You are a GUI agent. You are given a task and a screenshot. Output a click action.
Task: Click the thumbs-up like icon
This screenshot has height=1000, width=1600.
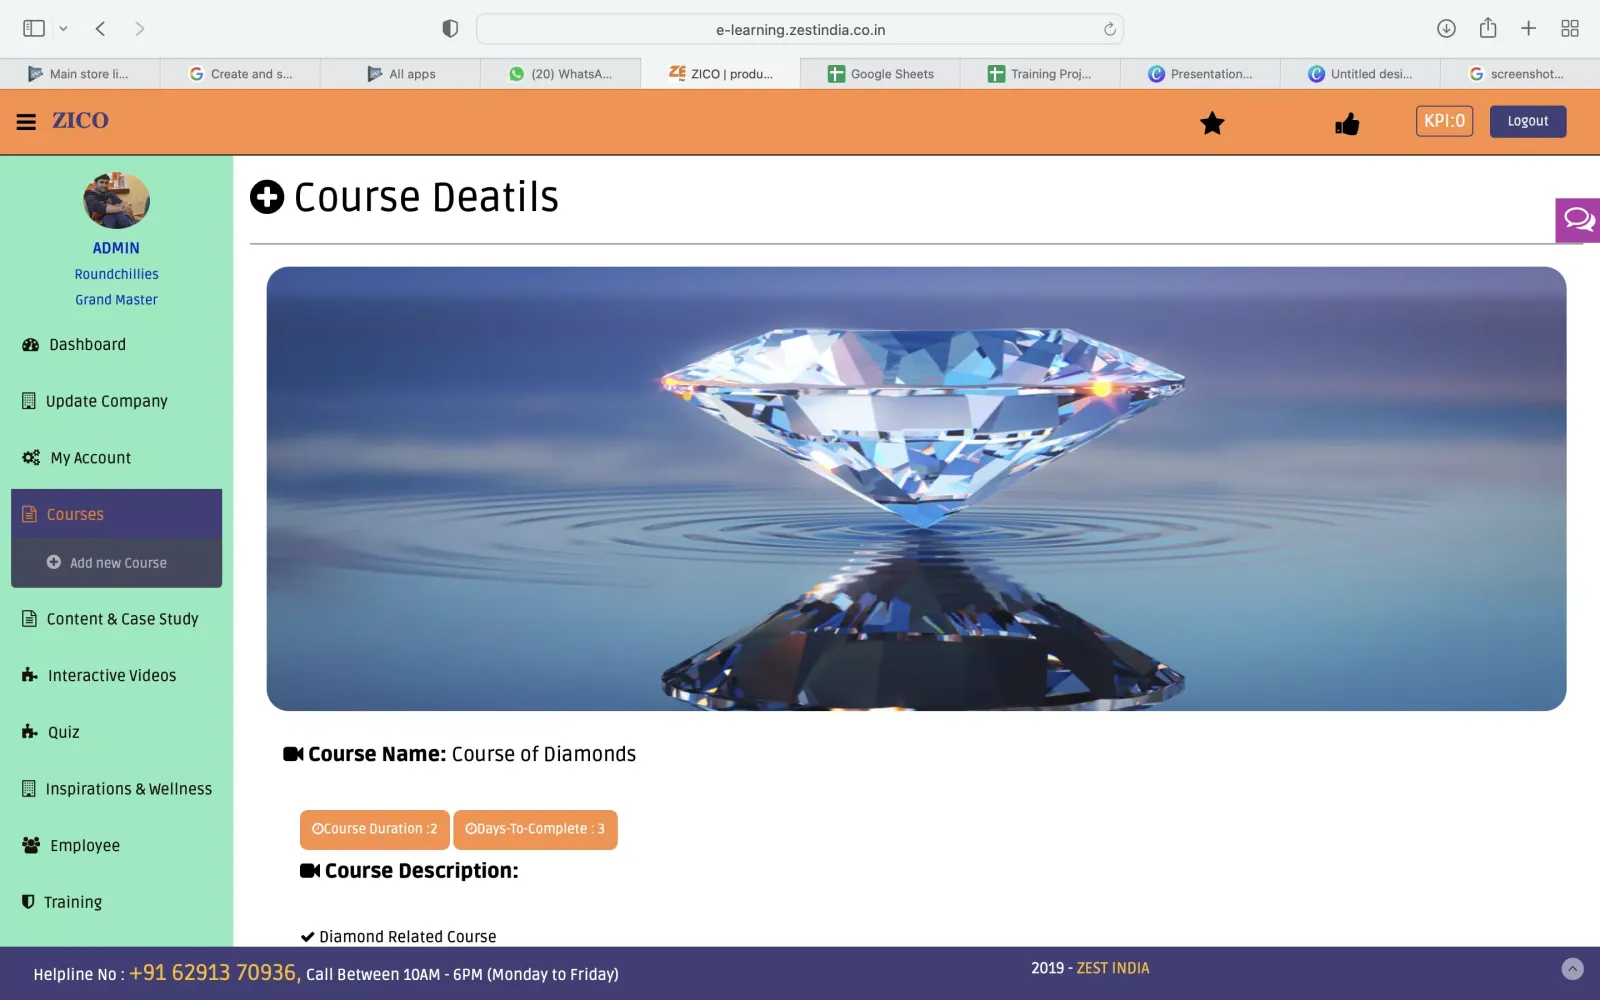[1347, 124]
